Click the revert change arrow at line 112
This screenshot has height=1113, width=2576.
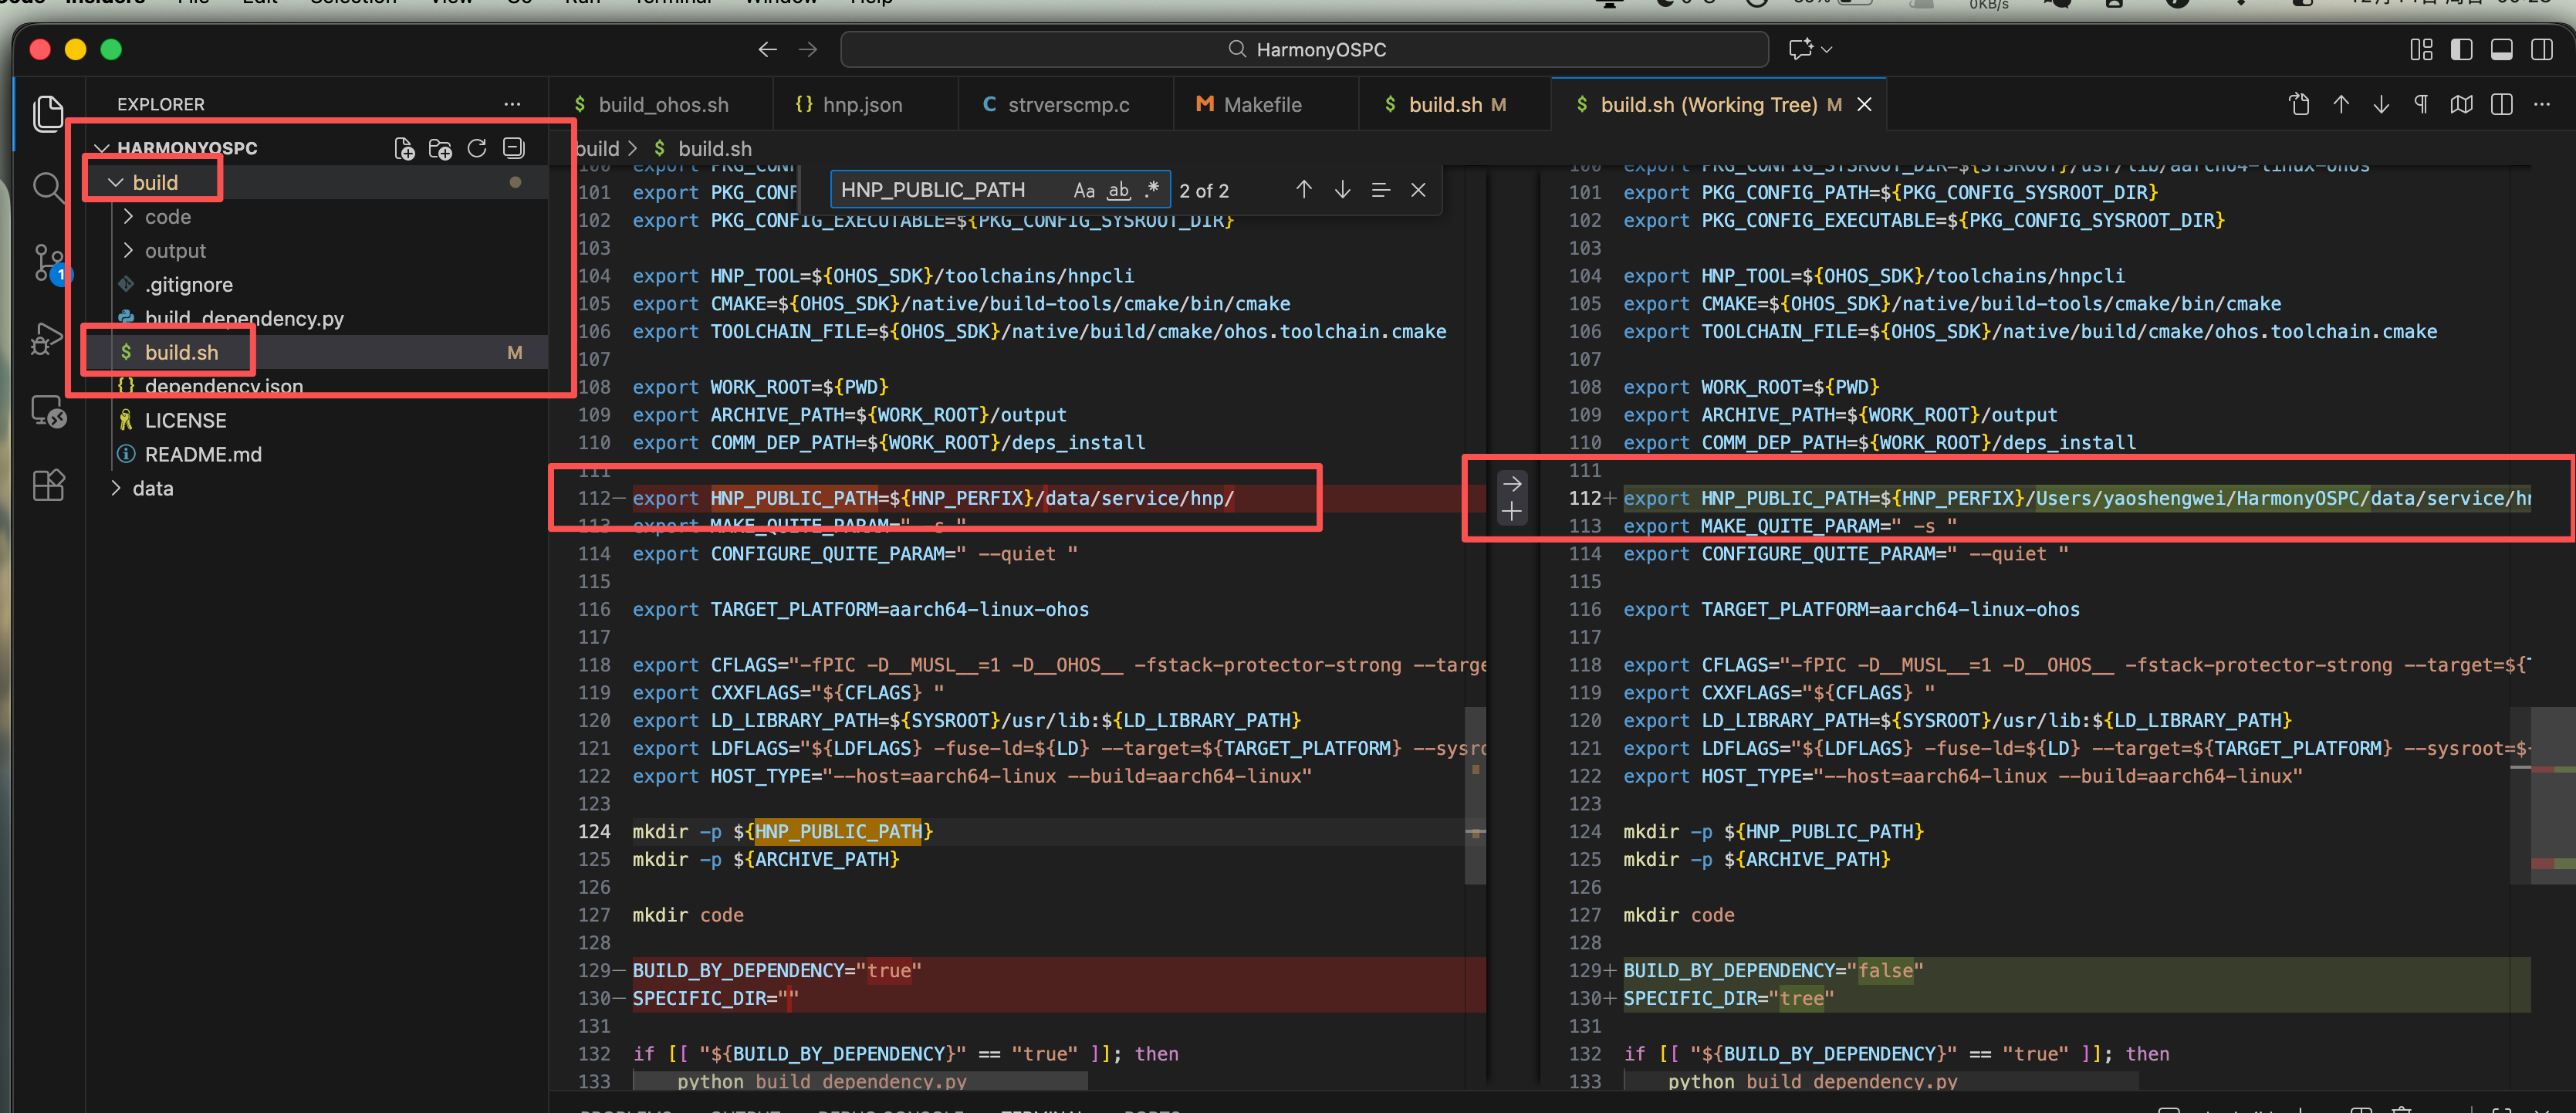[x=1512, y=484]
